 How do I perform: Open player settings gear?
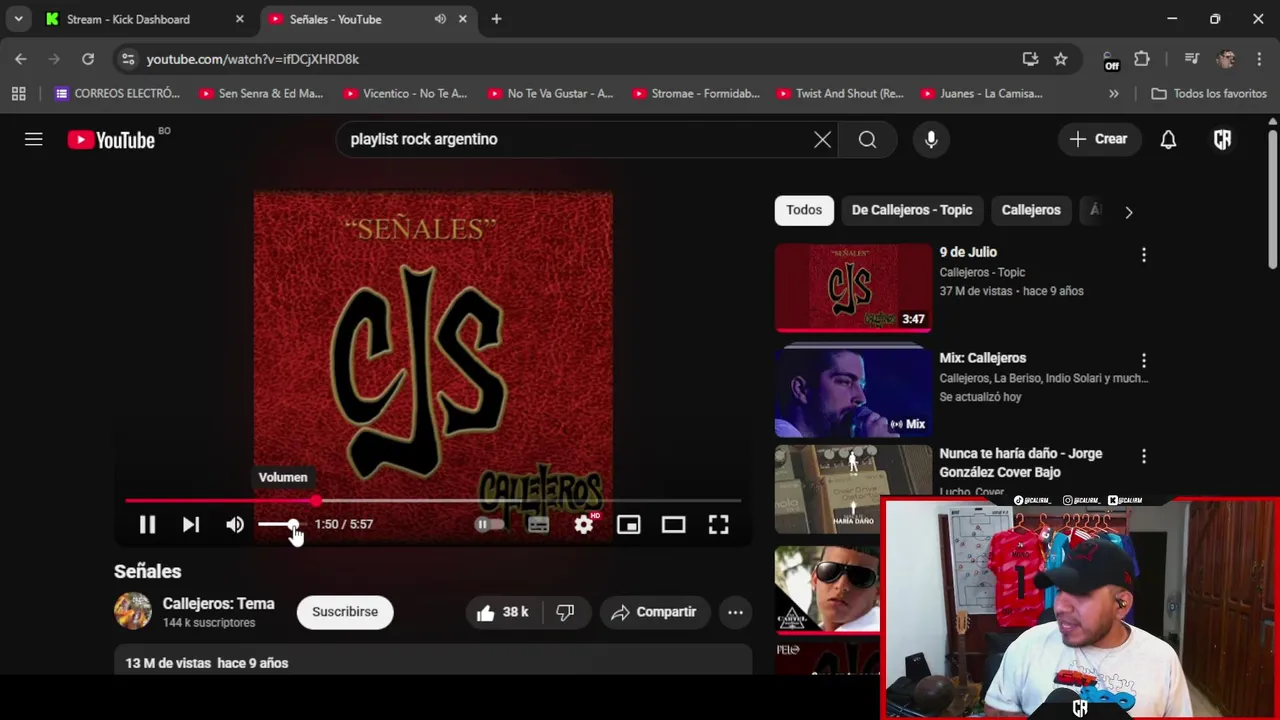click(x=584, y=524)
